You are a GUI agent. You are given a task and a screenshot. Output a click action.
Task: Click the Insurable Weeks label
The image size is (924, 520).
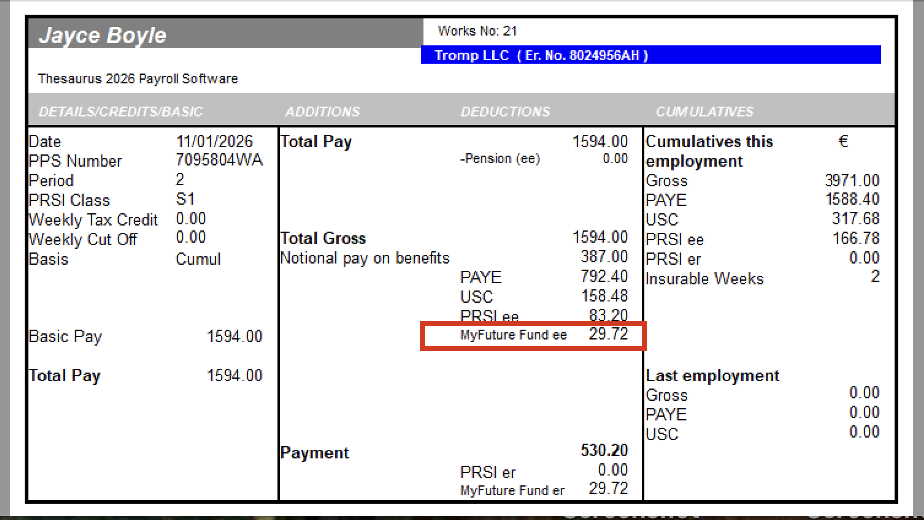(704, 278)
